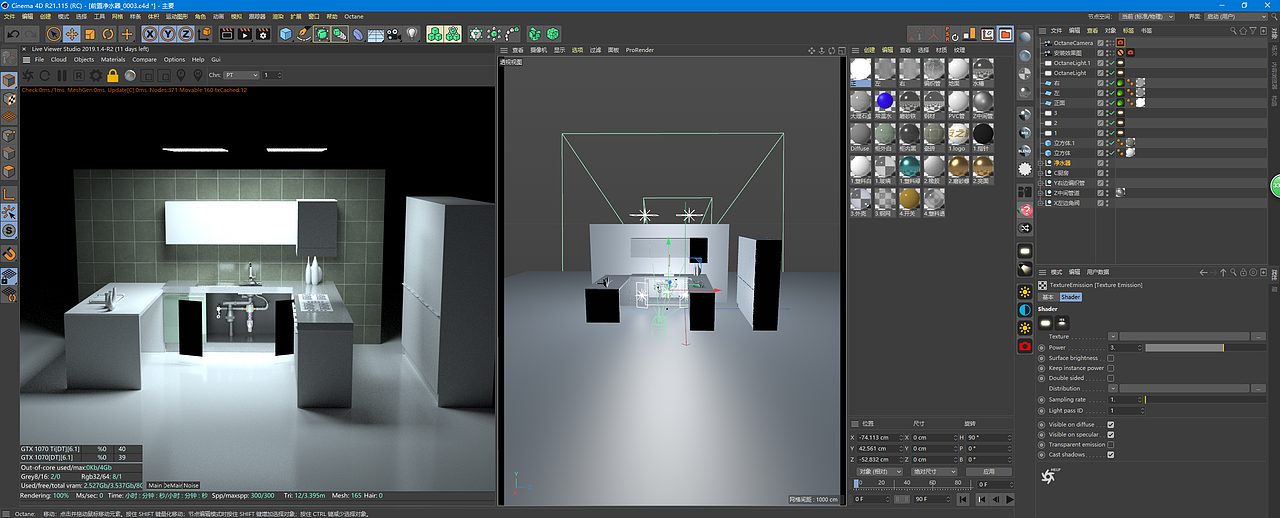Open the Chn PT channel dropdown
The width and height of the screenshot is (1280, 518).
pyautogui.click(x=240, y=75)
